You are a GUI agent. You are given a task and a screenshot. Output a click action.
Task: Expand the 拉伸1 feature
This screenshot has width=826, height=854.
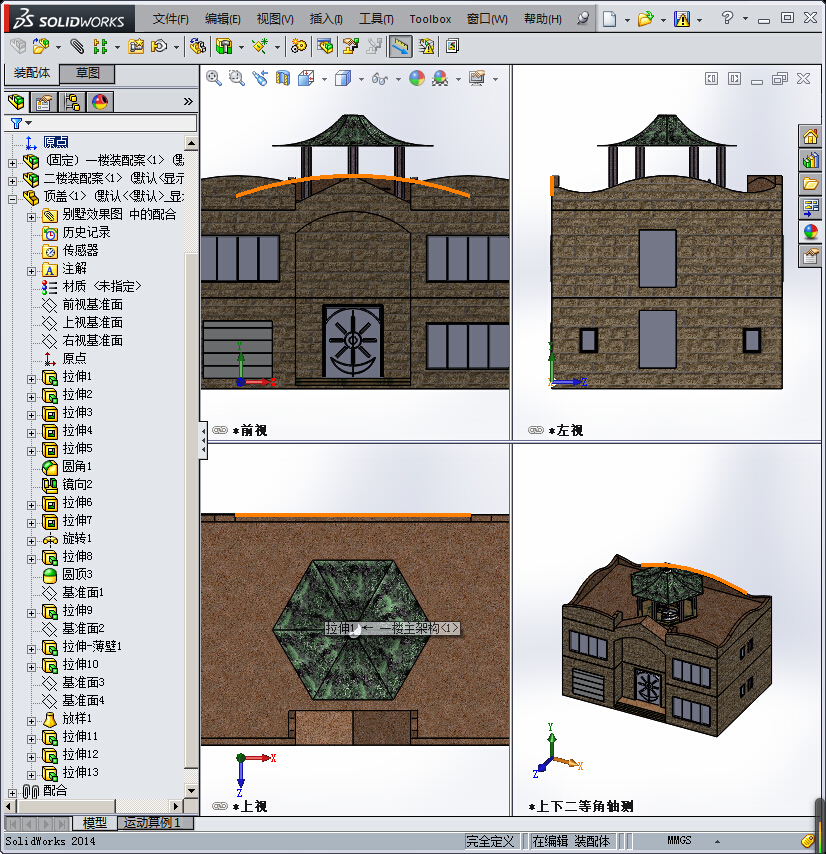point(31,379)
